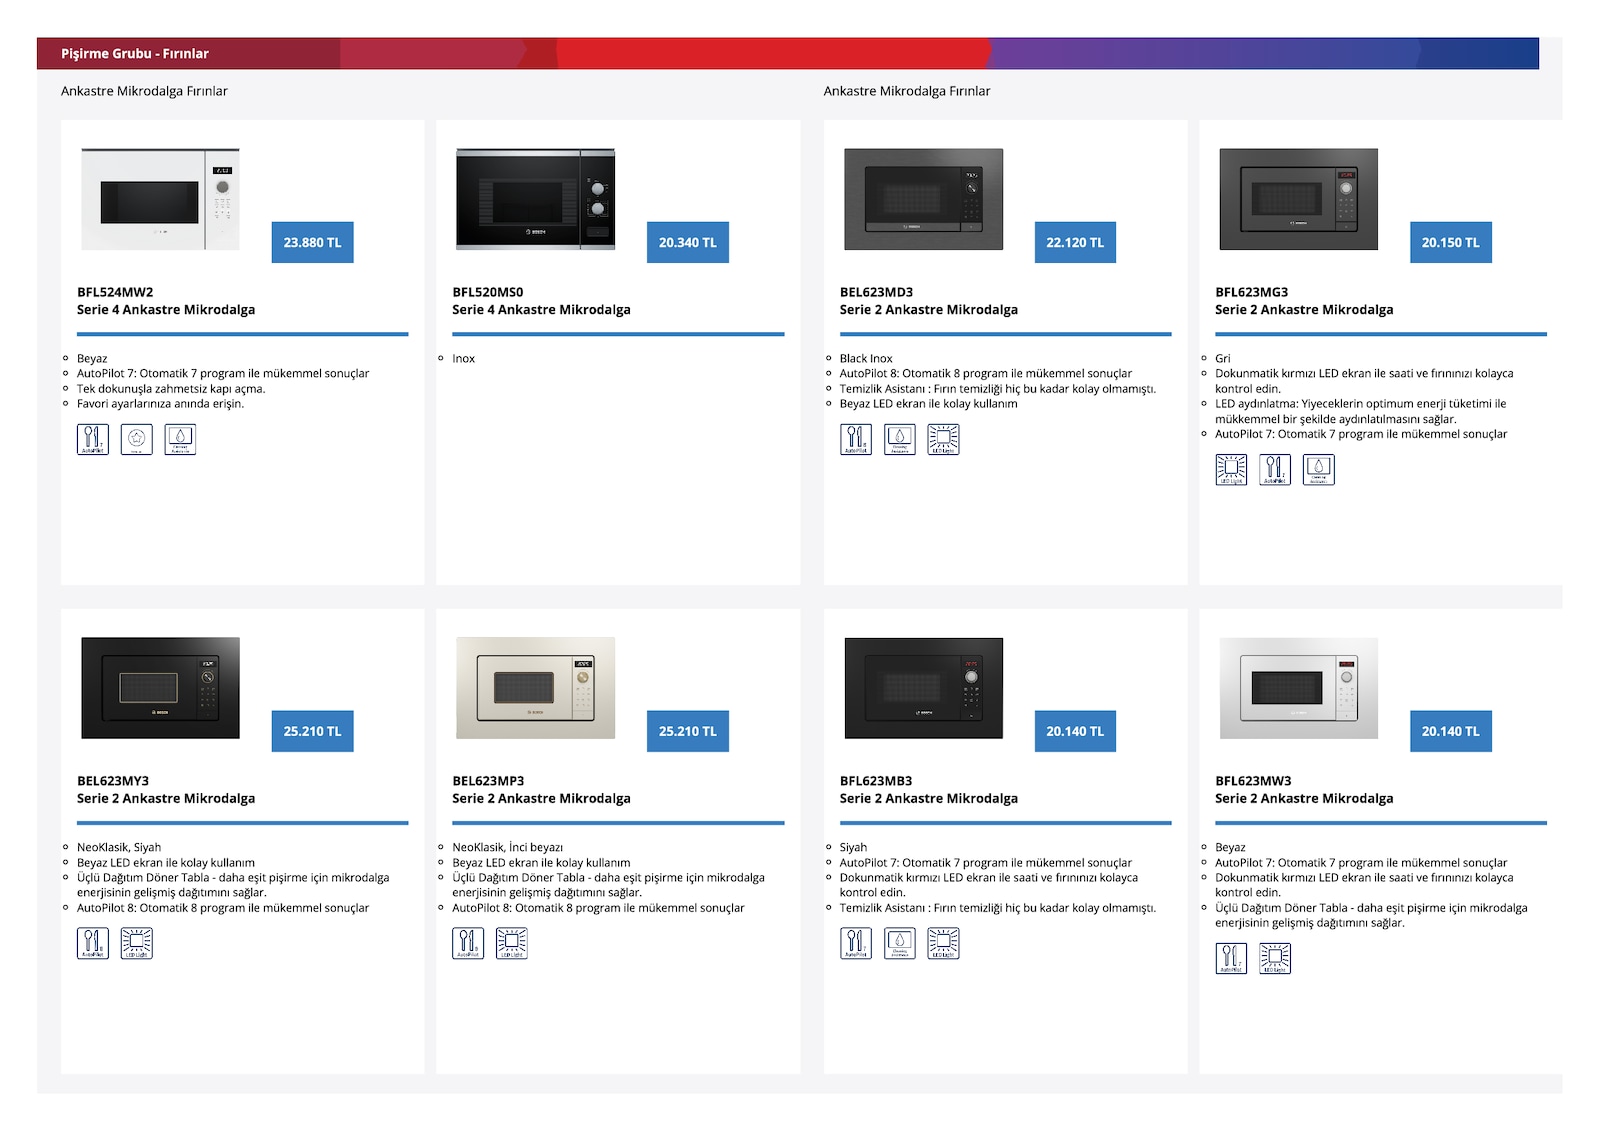Image resolution: width=1600 pixels, height=1131 pixels.
Task: Click the LED Light icon under BEL623MP3
Action: pos(512,943)
